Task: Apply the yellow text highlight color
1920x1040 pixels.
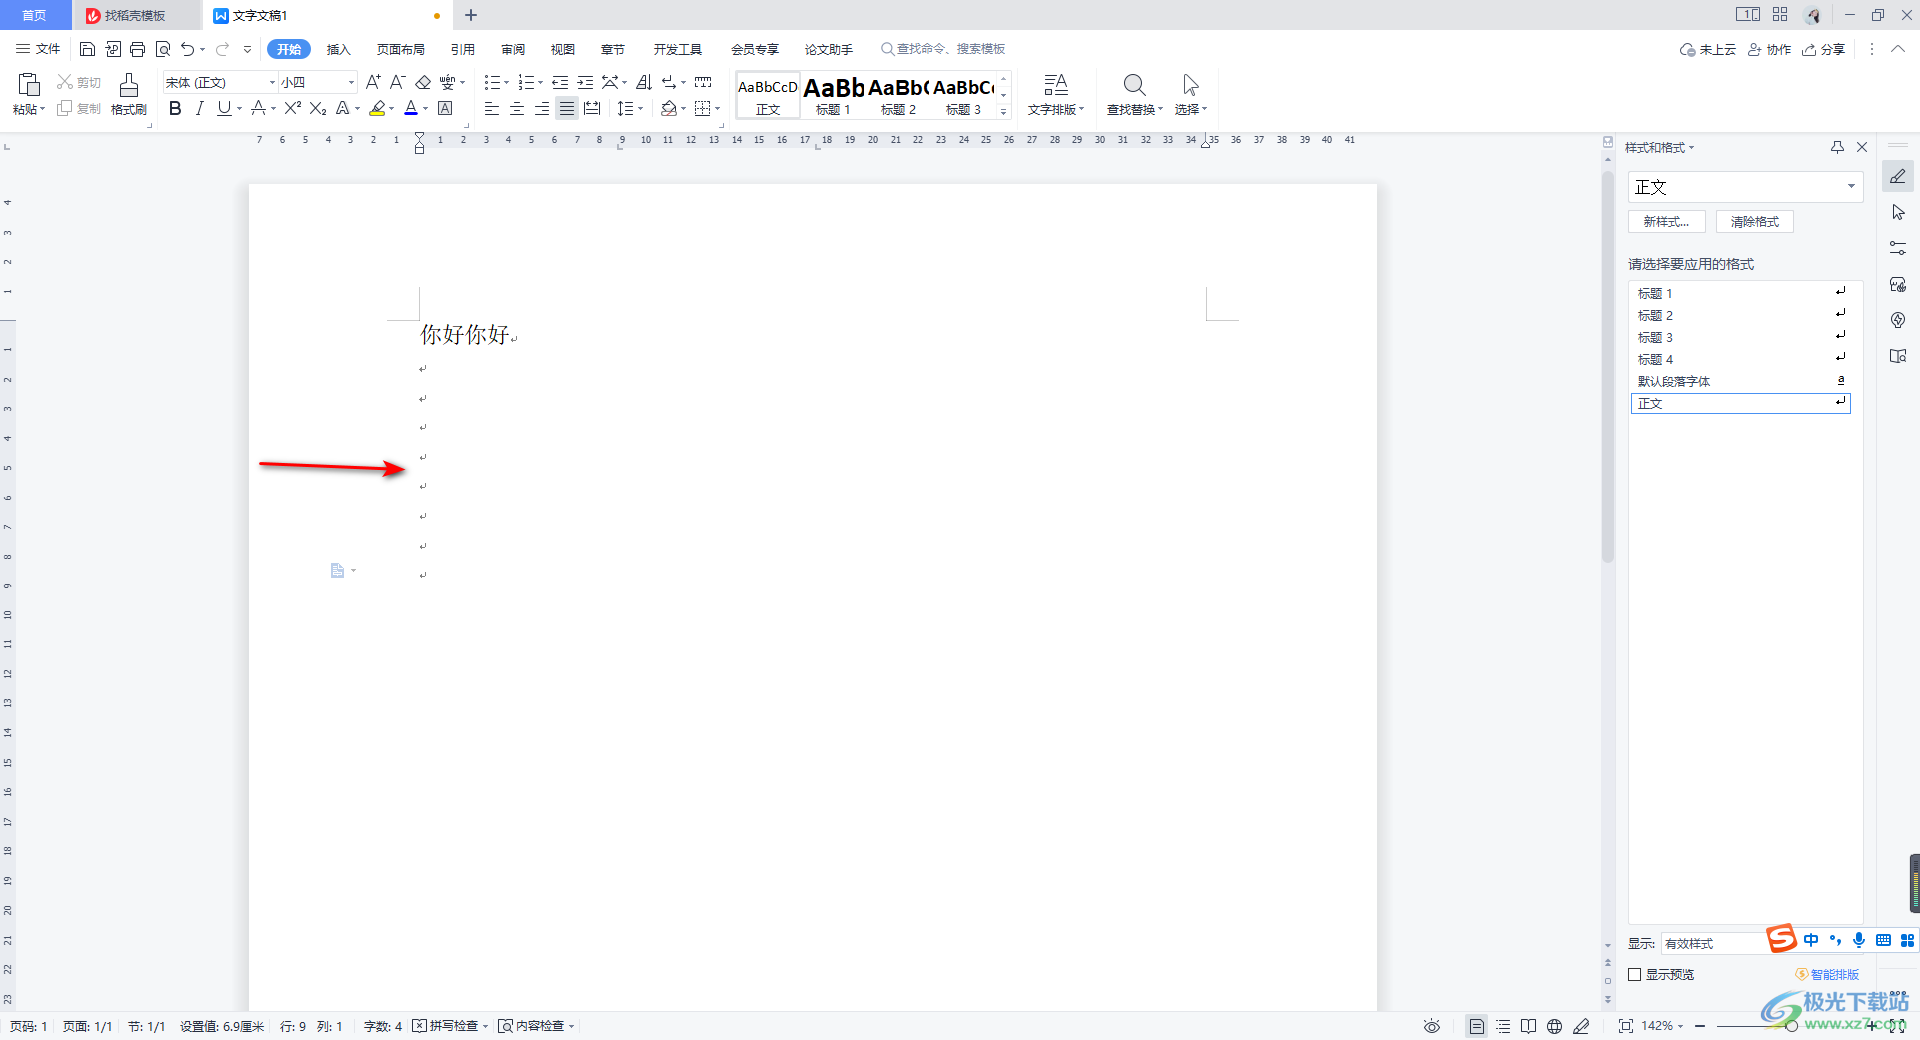Action: (x=377, y=108)
